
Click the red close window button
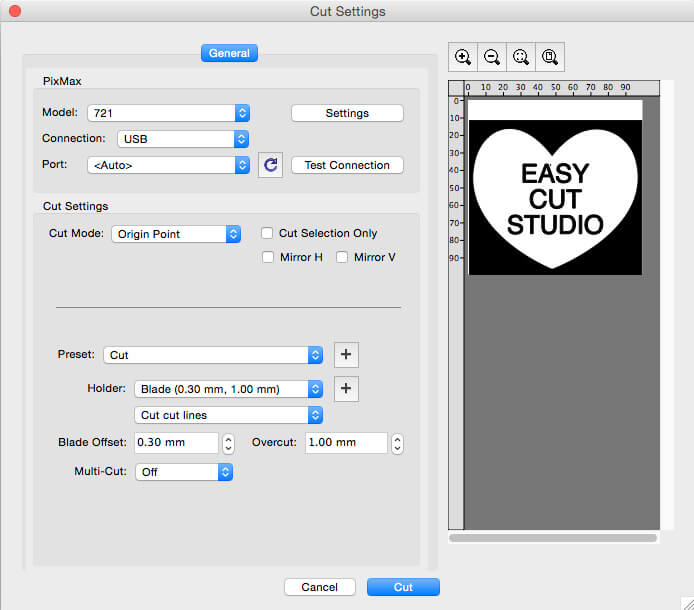pos(15,11)
